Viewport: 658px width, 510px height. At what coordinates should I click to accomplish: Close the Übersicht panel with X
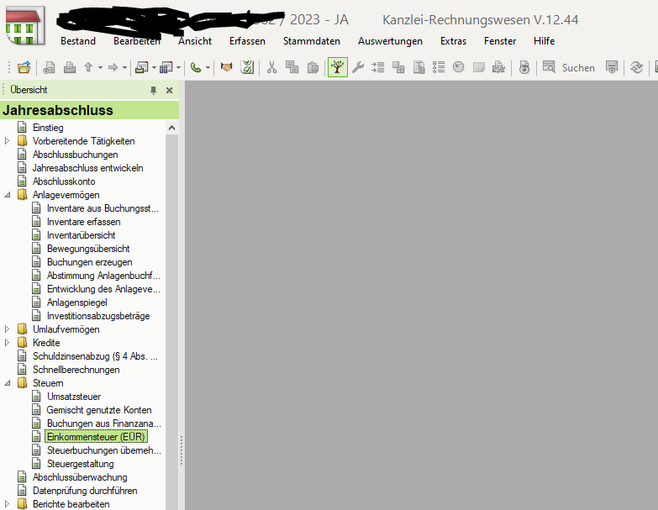point(169,90)
